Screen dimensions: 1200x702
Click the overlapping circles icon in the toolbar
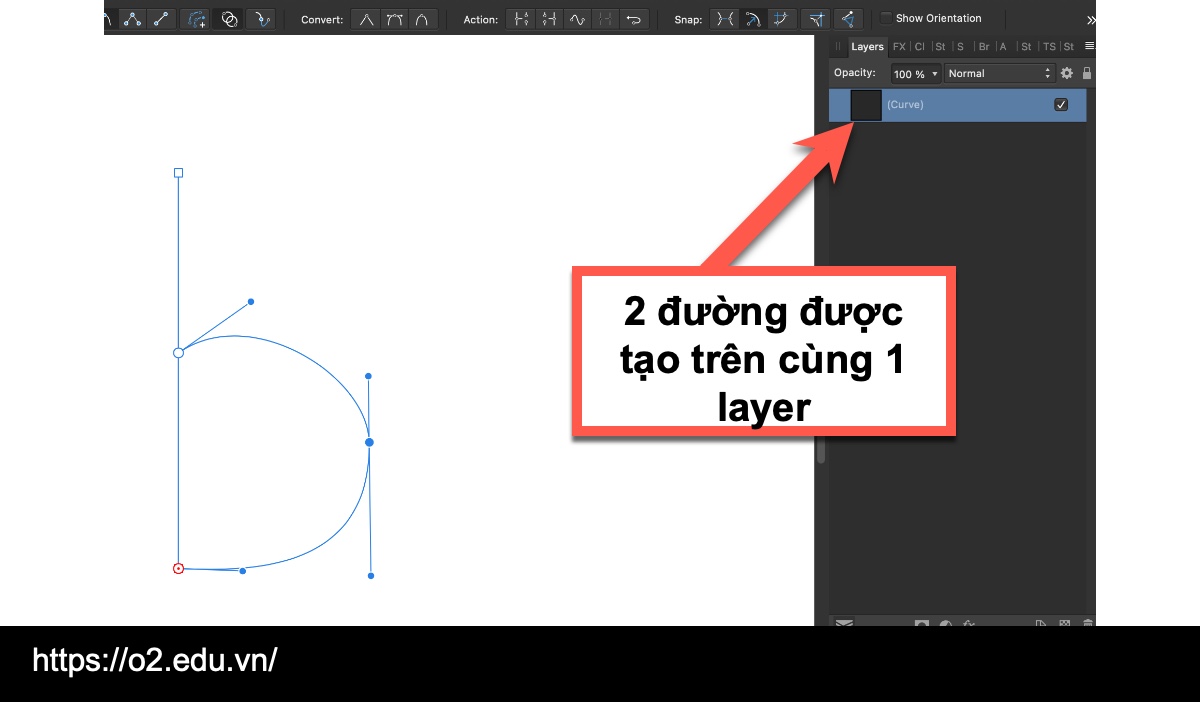point(229,19)
